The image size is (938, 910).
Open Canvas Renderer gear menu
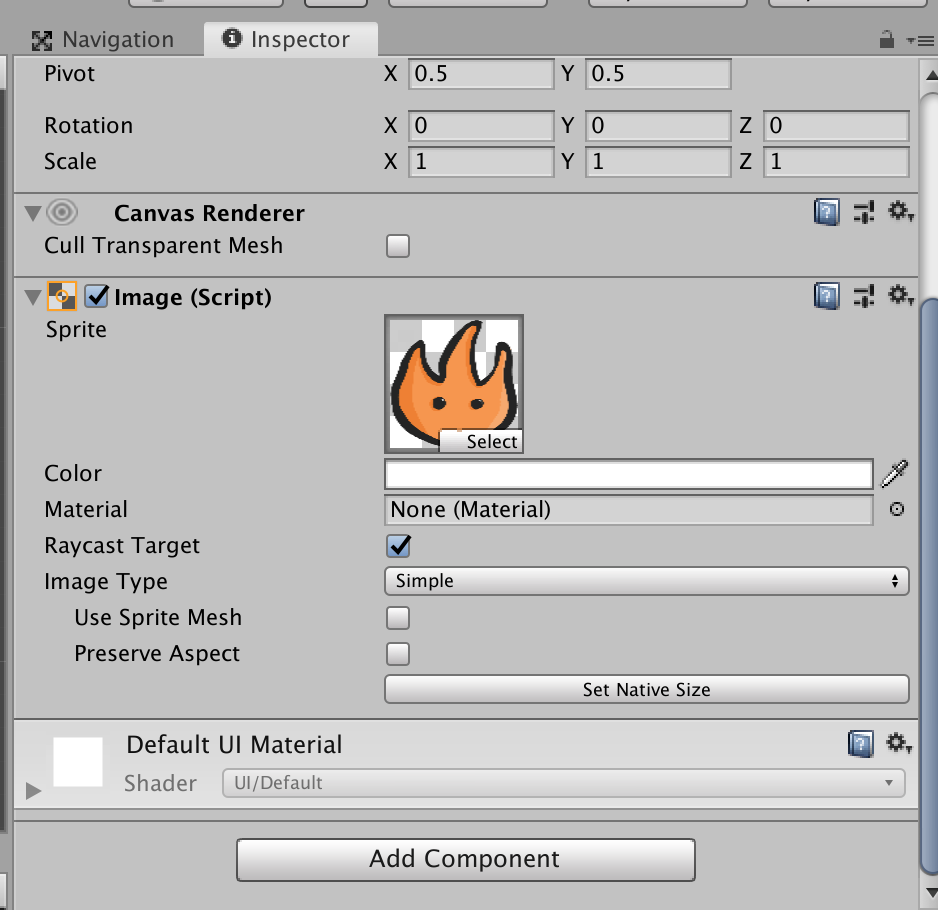900,212
